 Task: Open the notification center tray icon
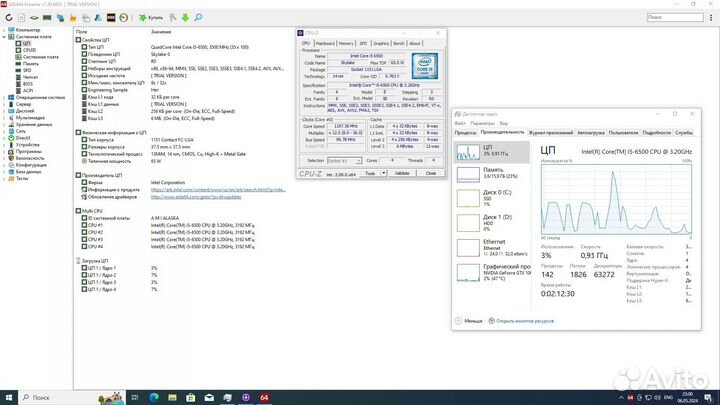pyautogui.click(x=708, y=397)
